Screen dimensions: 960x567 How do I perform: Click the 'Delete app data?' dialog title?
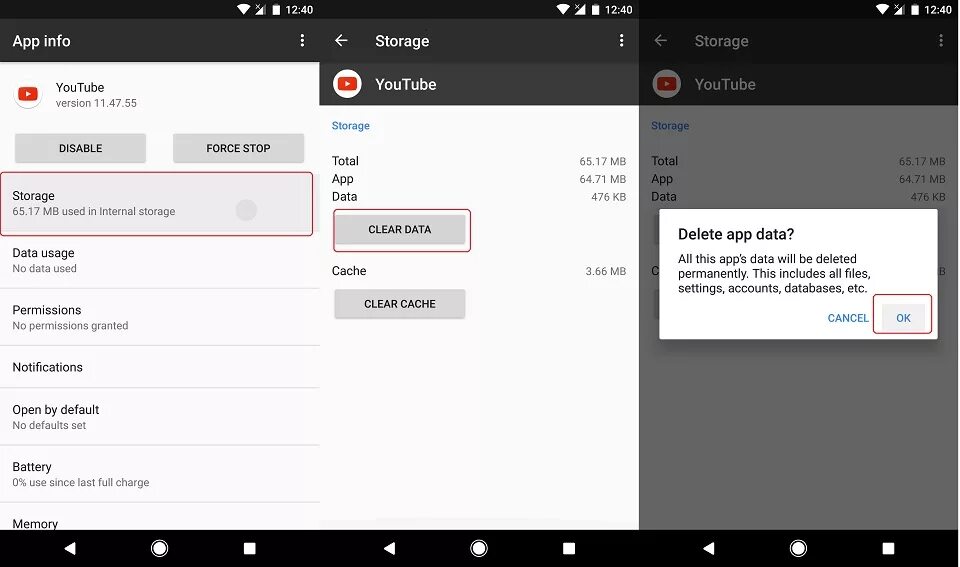click(736, 234)
